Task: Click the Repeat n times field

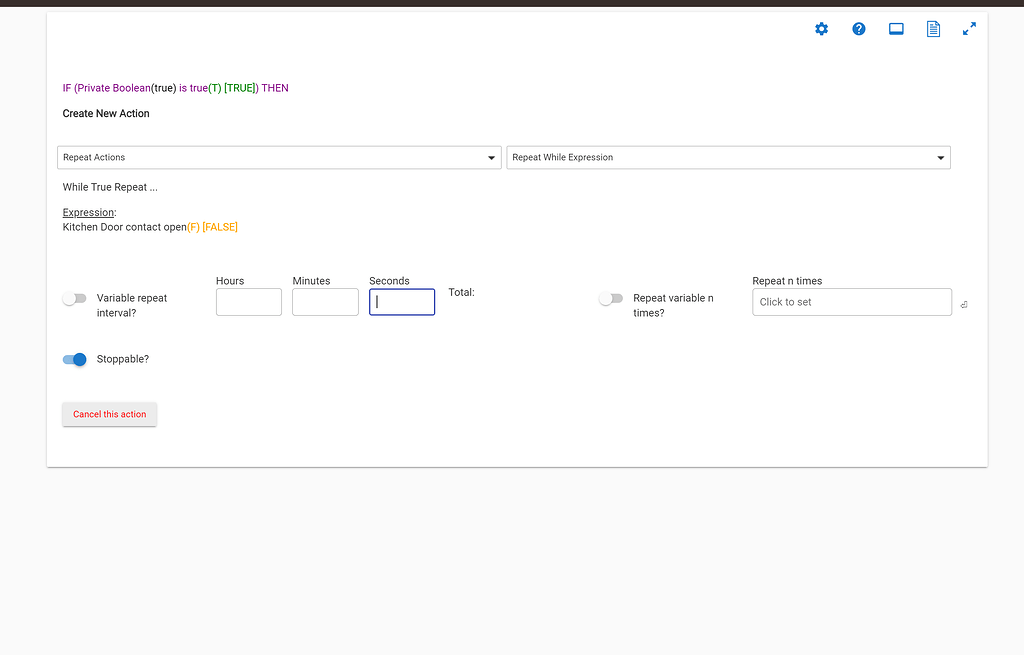Action: (x=851, y=302)
